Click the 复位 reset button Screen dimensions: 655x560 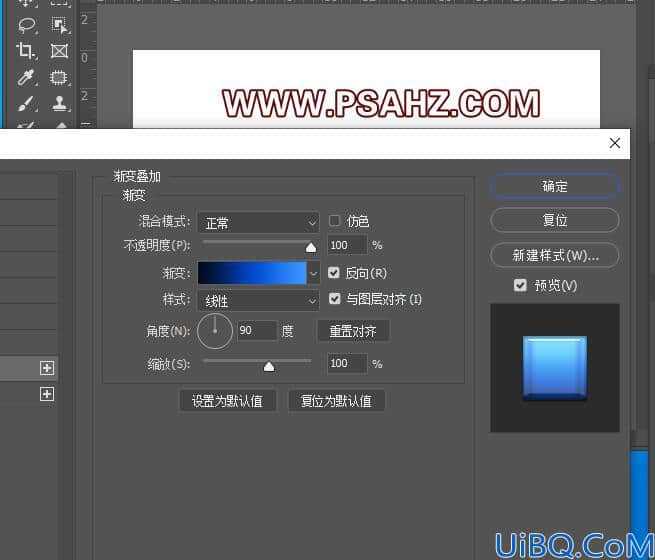point(555,220)
